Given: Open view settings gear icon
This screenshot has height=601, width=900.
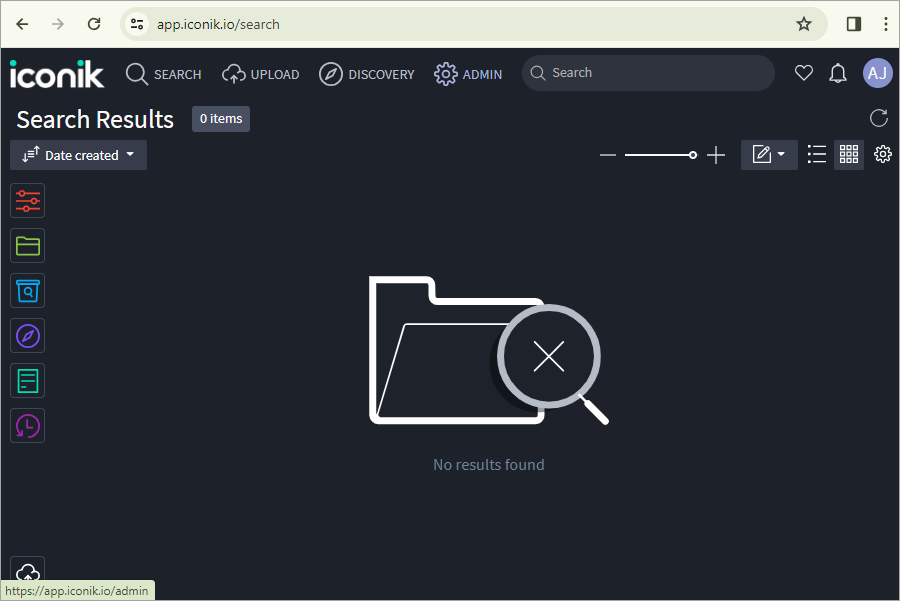Looking at the screenshot, I should (883, 154).
